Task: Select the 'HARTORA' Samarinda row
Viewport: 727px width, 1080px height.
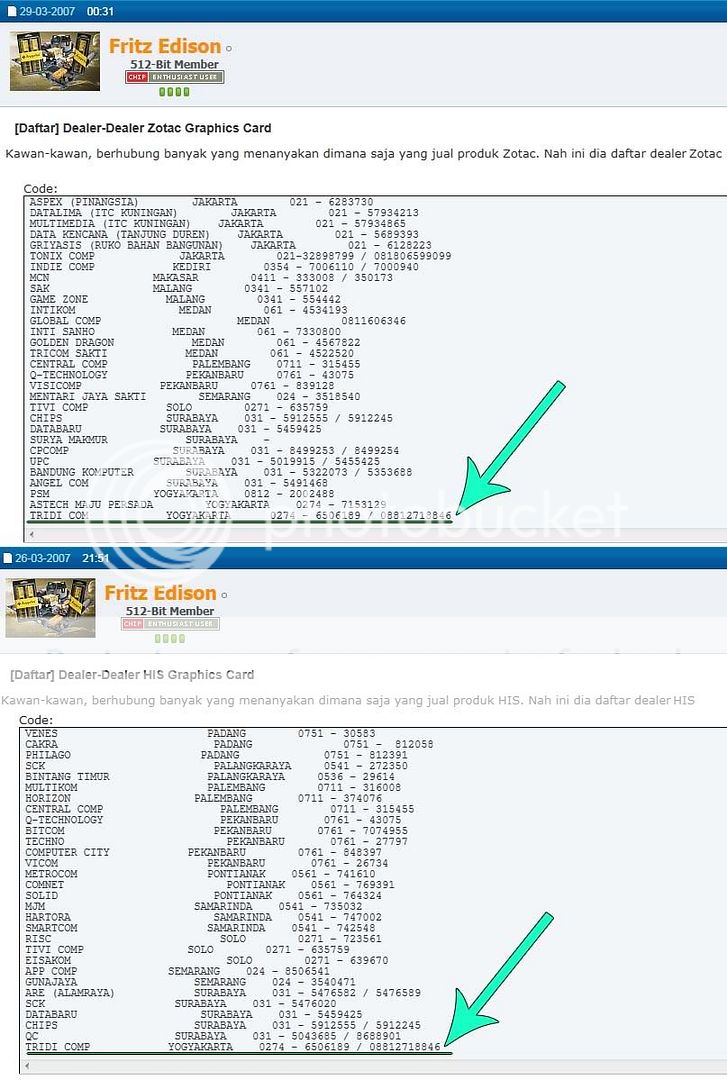Action: tap(203, 917)
